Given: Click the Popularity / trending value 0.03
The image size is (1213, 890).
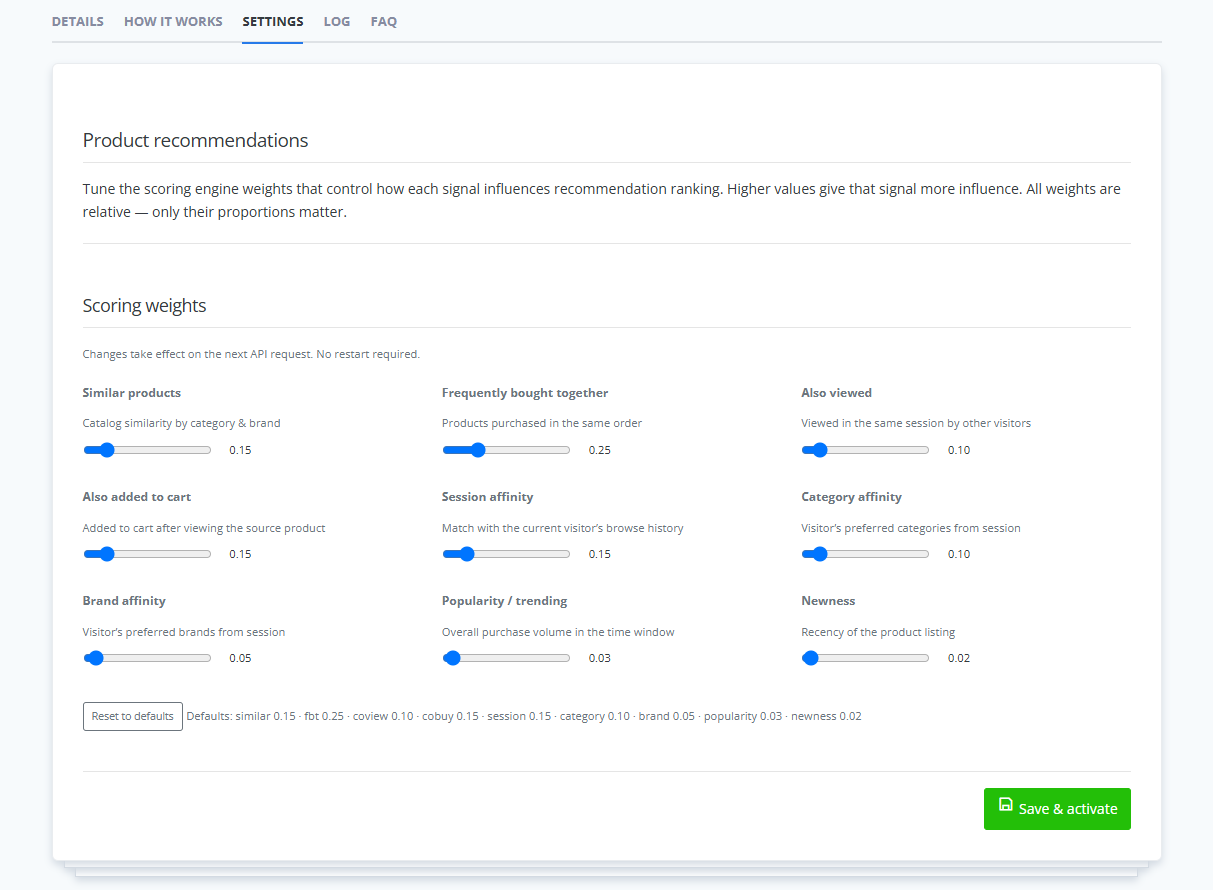Looking at the screenshot, I should 599,658.
